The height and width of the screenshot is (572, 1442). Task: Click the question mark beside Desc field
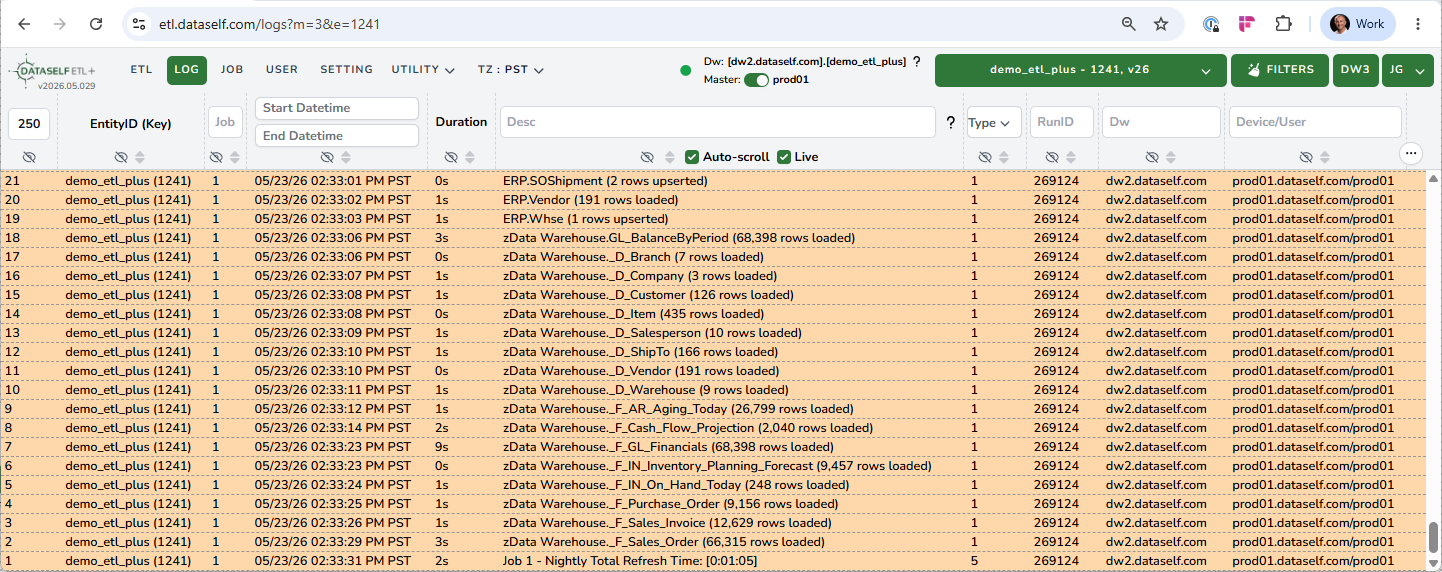(x=950, y=122)
